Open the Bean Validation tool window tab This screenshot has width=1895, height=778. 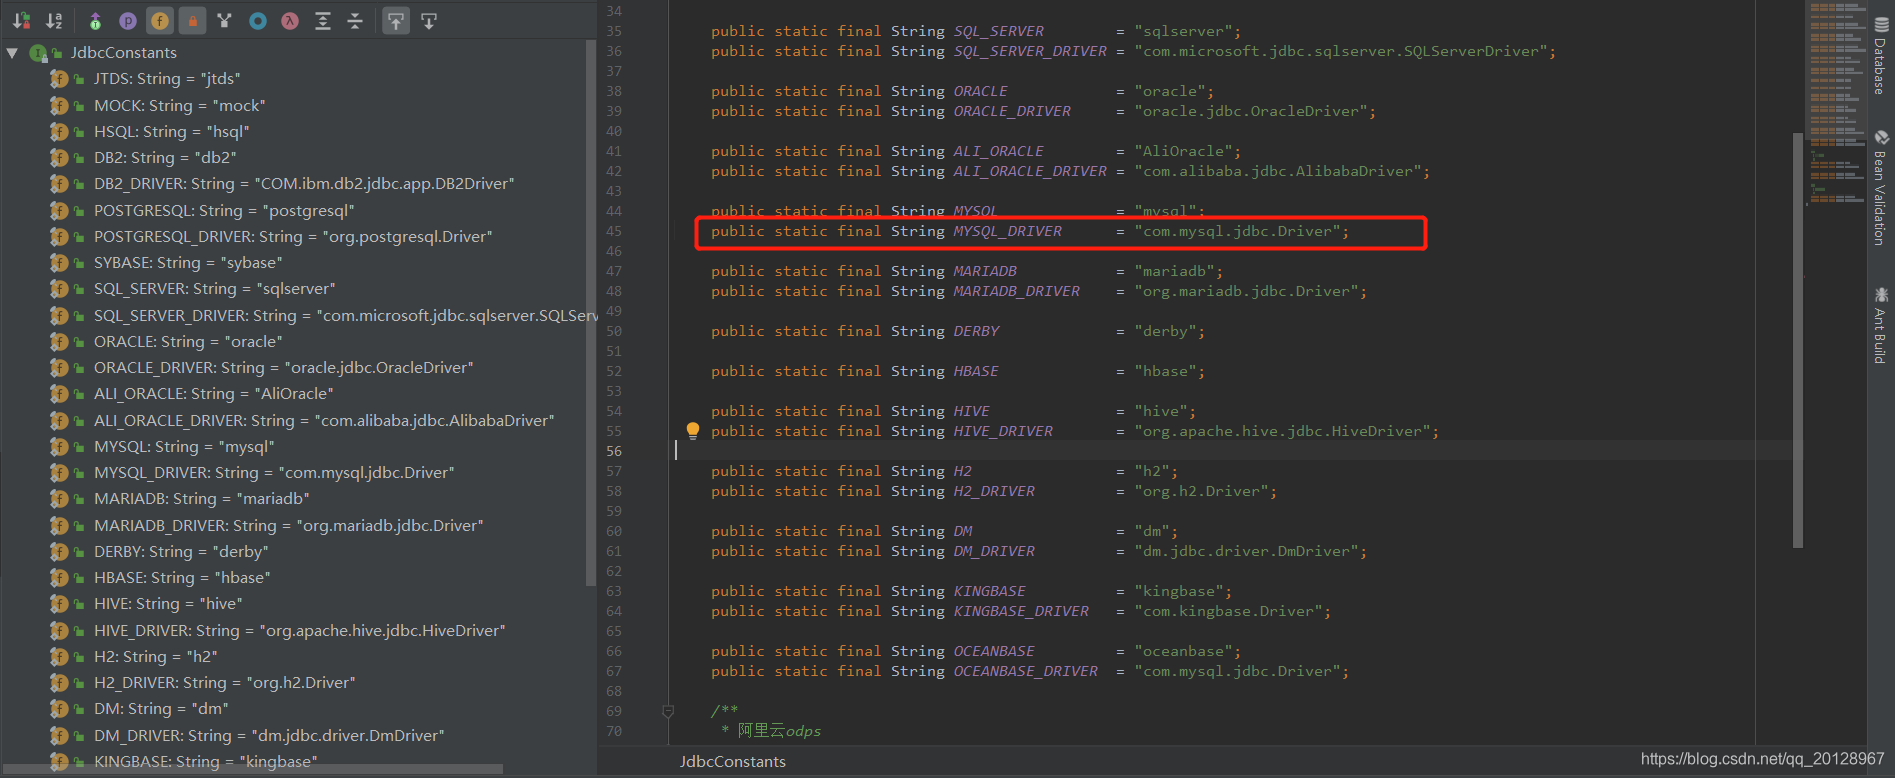tap(1881, 188)
